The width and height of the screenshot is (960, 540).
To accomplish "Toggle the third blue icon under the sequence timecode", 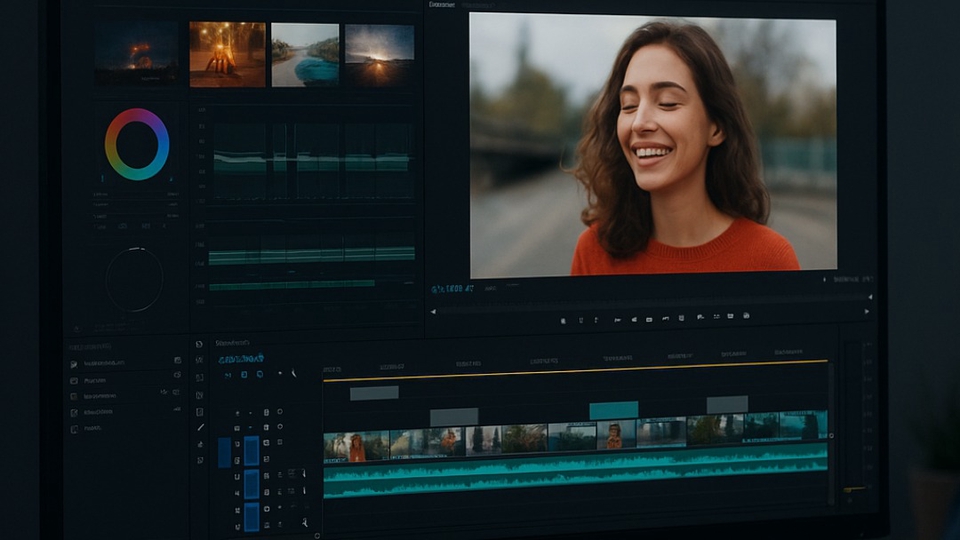I will point(260,374).
